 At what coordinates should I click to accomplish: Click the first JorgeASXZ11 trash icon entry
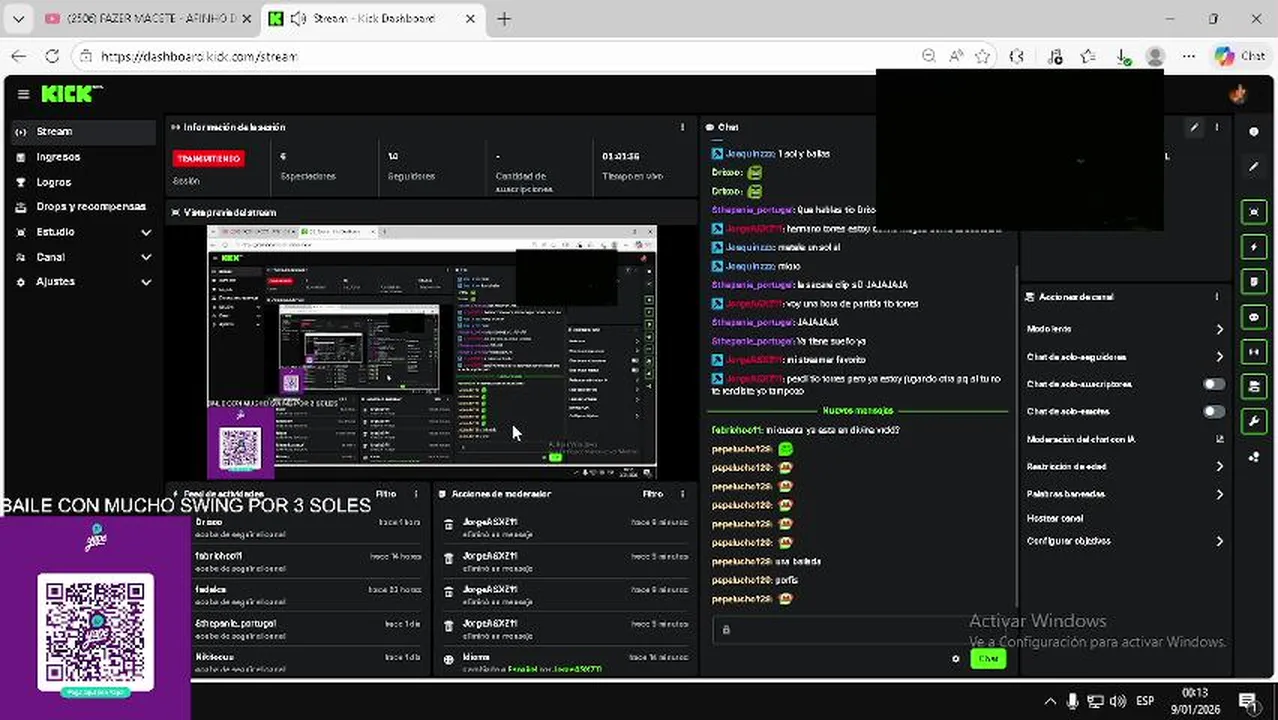tap(449, 524)
